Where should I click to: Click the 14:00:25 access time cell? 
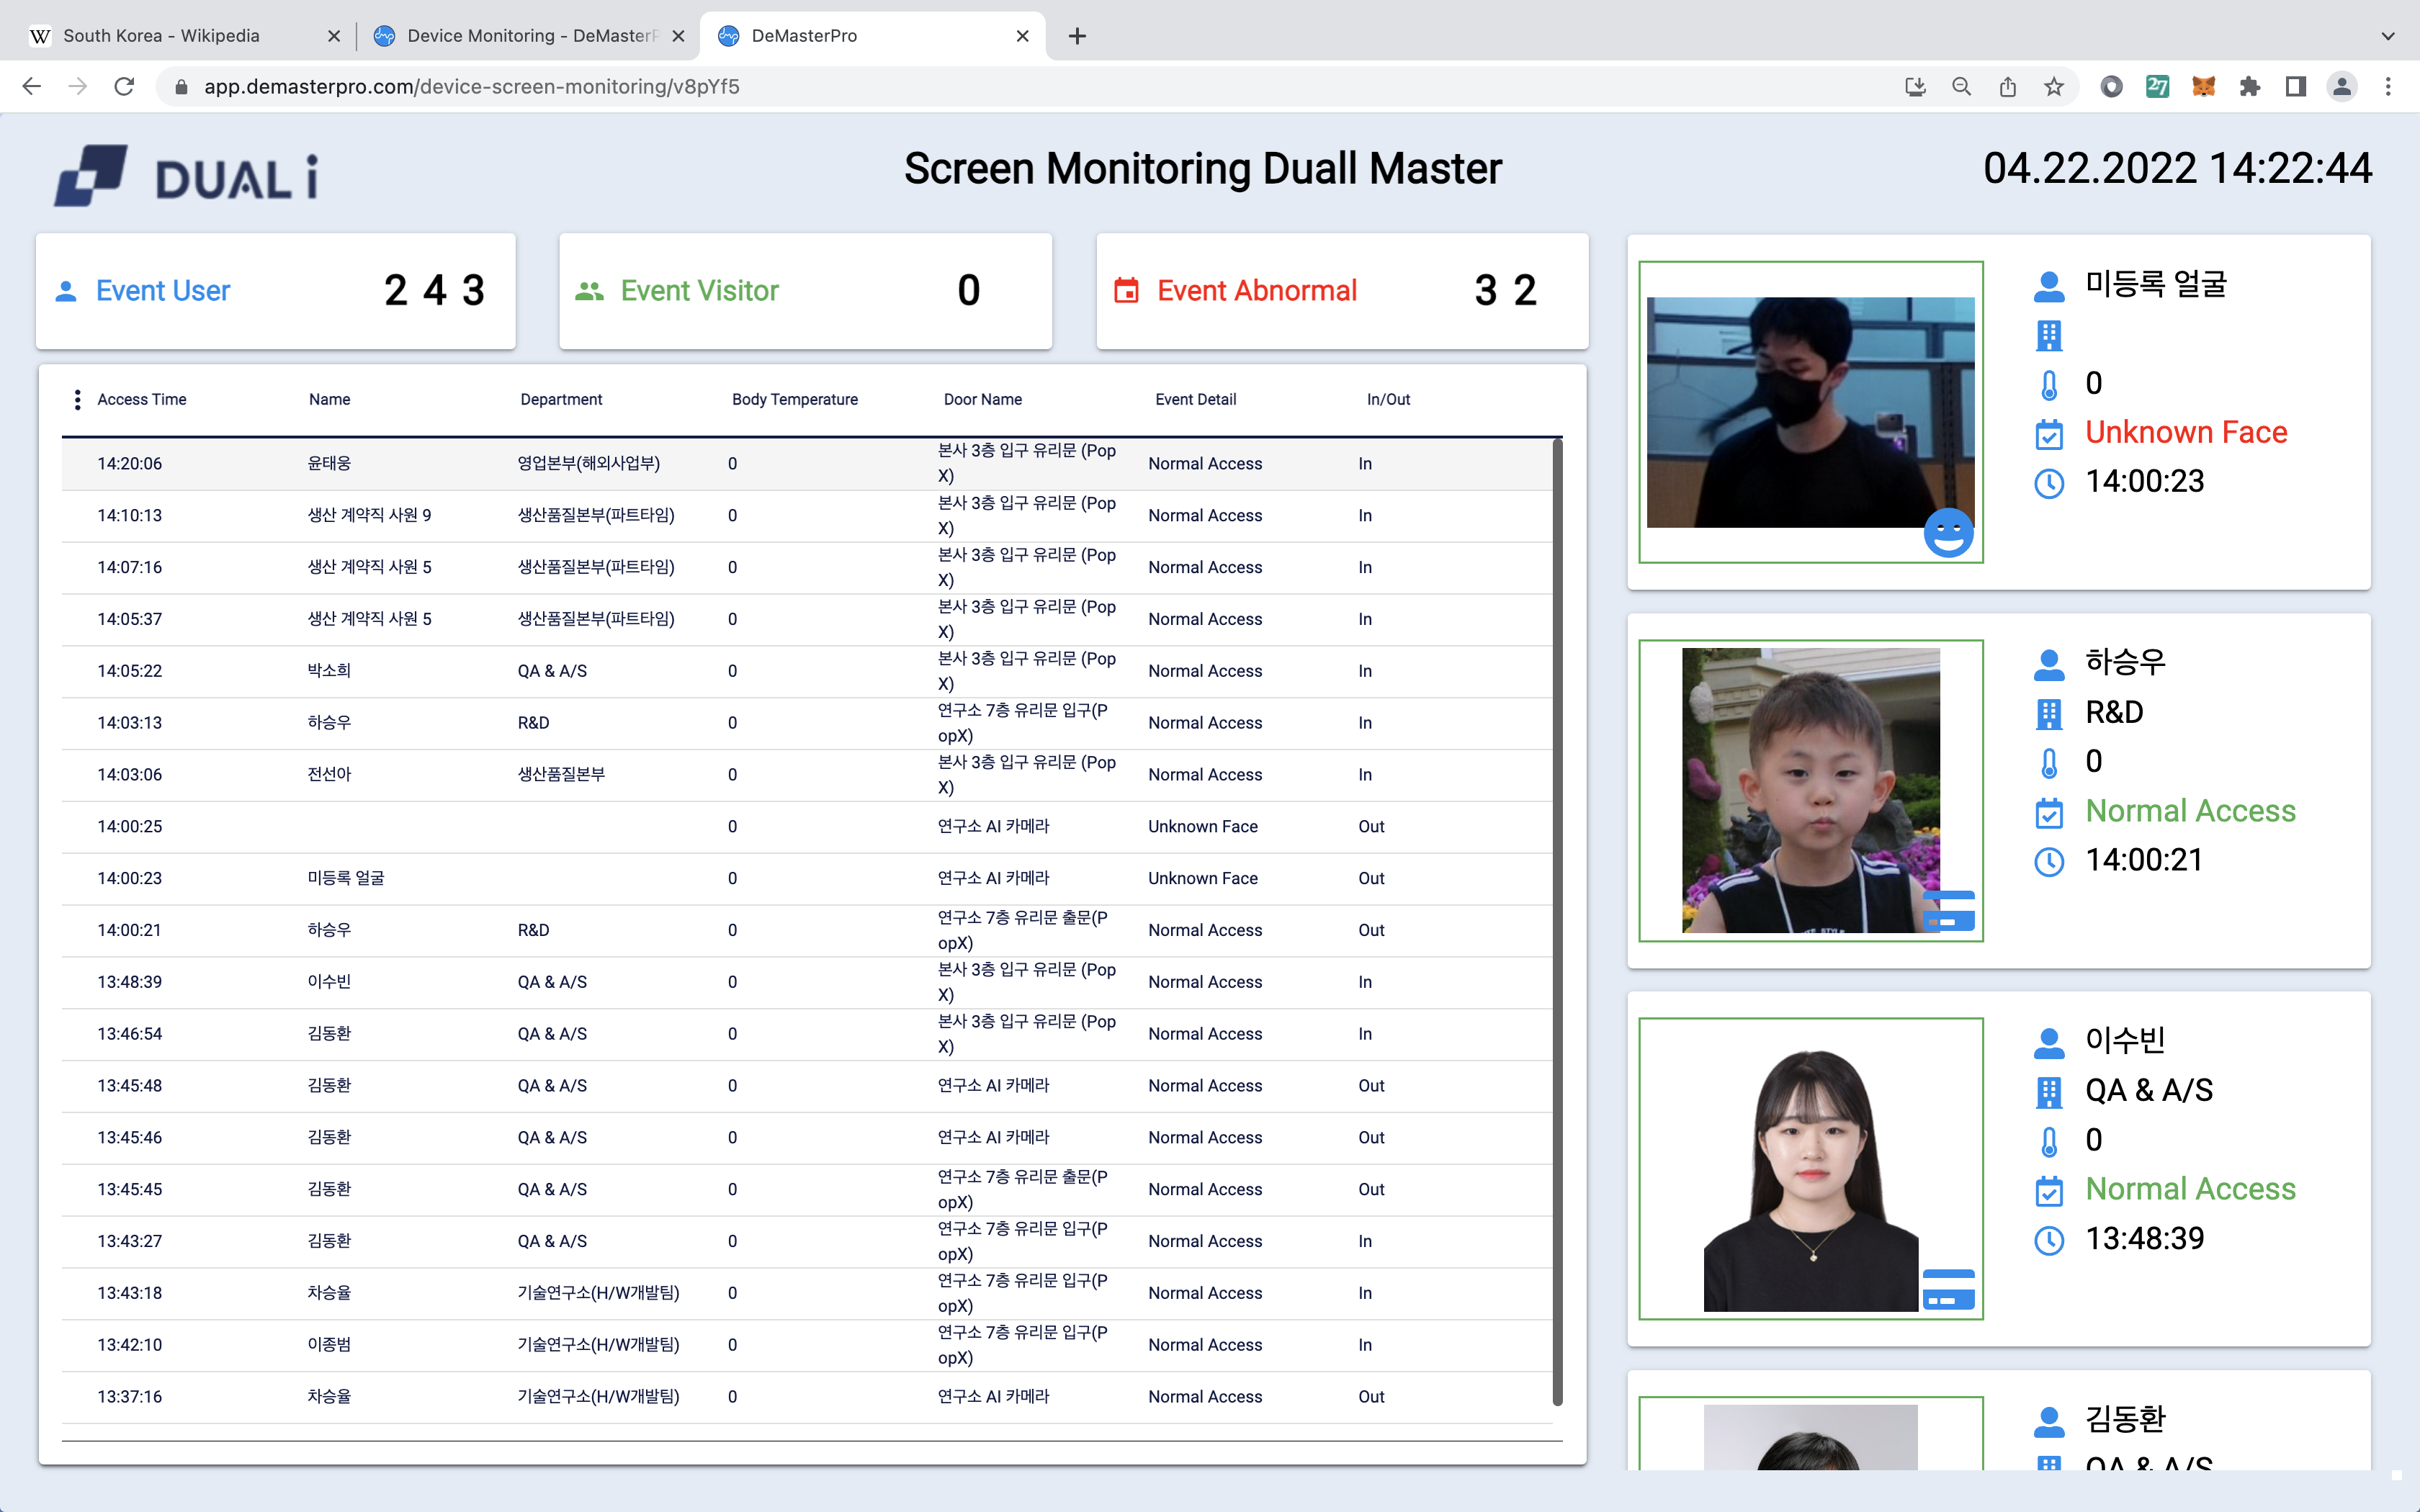click(x=130, y=827)
